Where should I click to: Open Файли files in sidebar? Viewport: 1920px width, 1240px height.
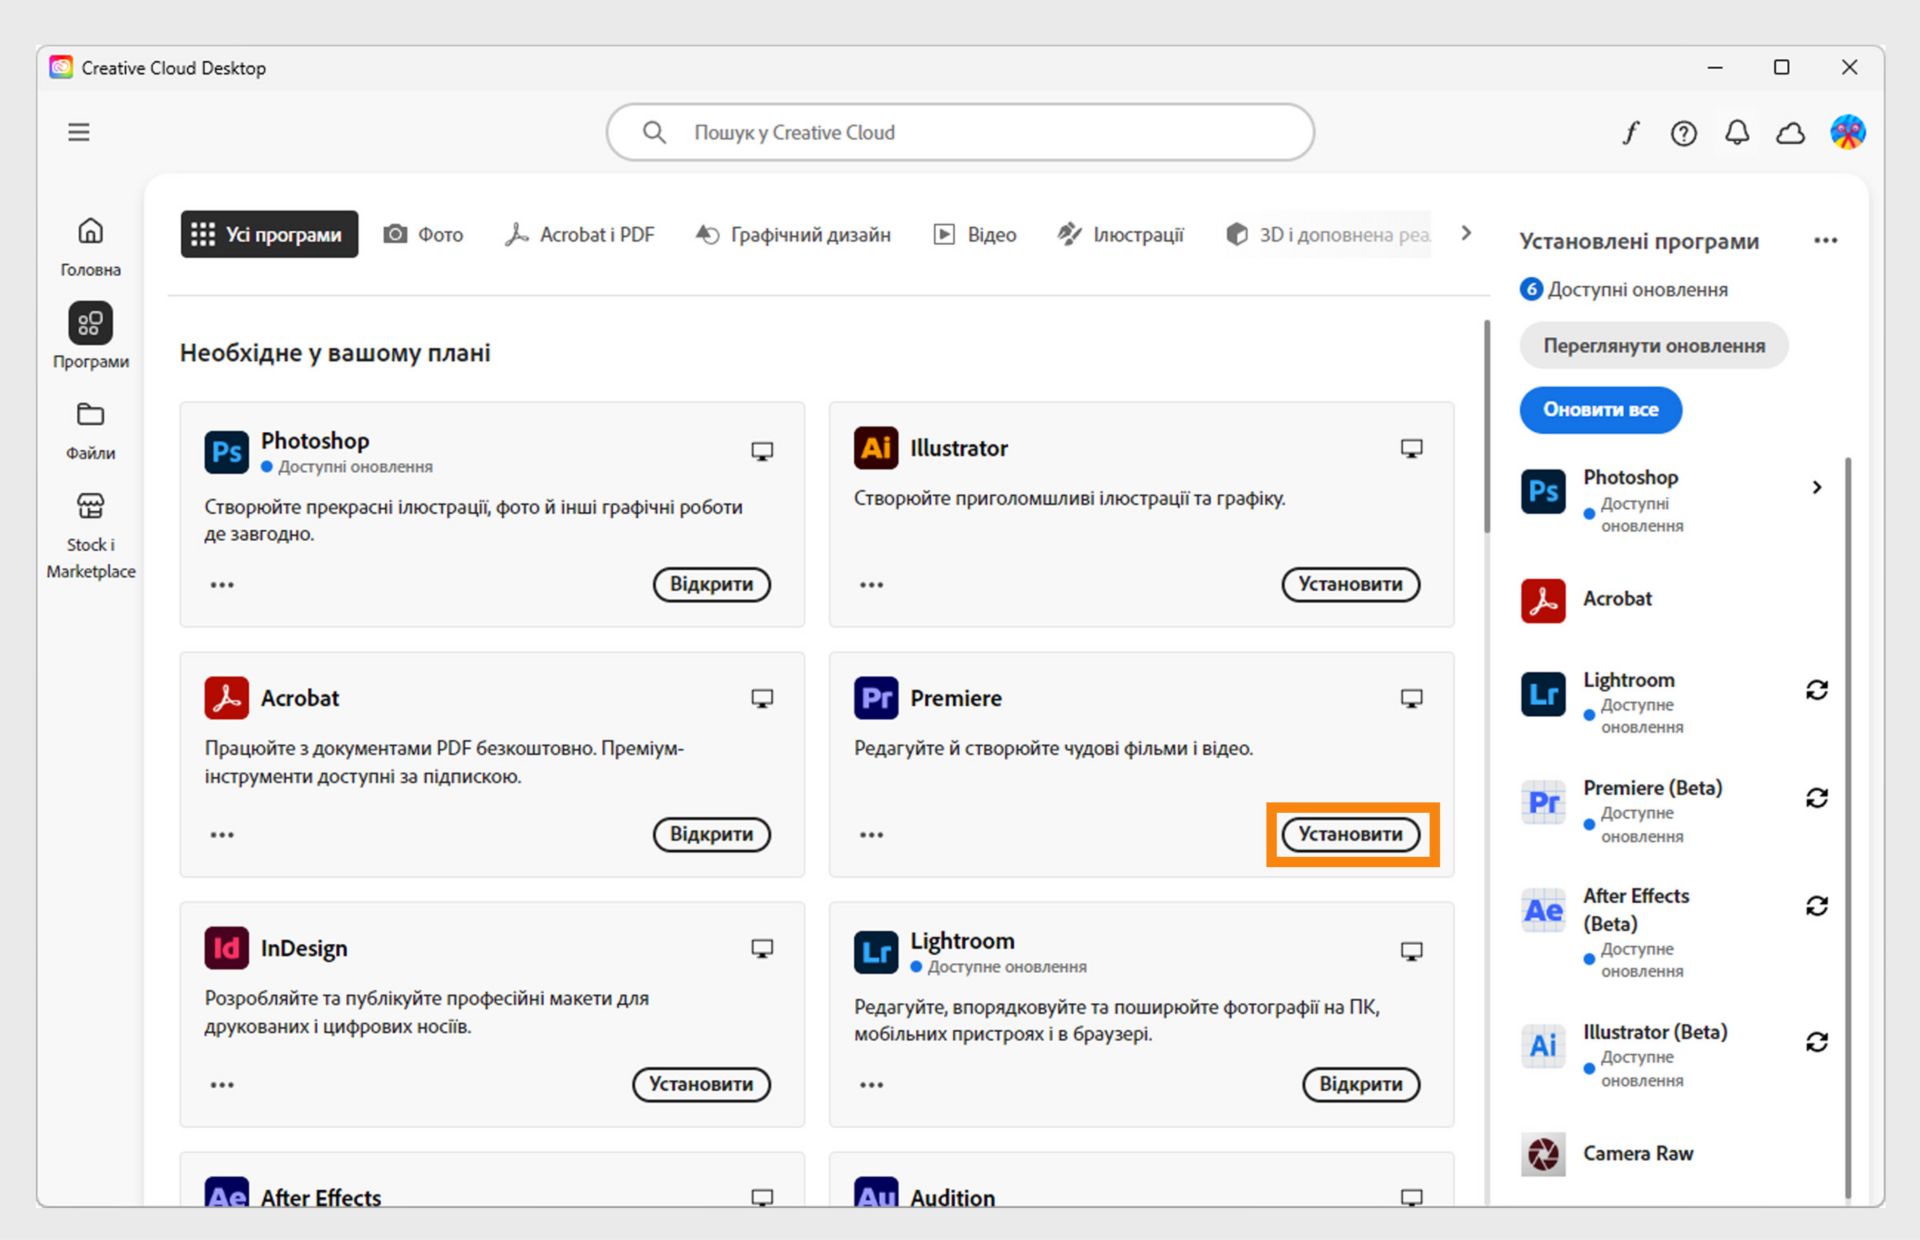[x=90, y=431]
